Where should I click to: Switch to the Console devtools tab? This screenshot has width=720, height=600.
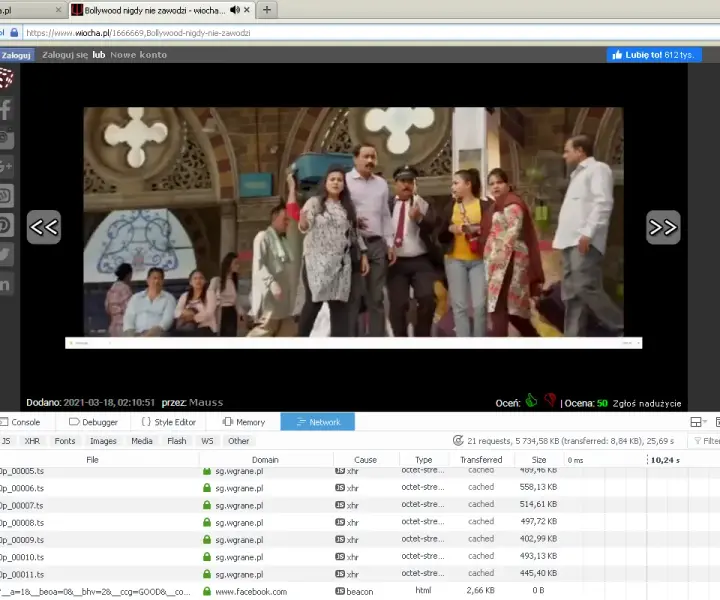(21, 422)
